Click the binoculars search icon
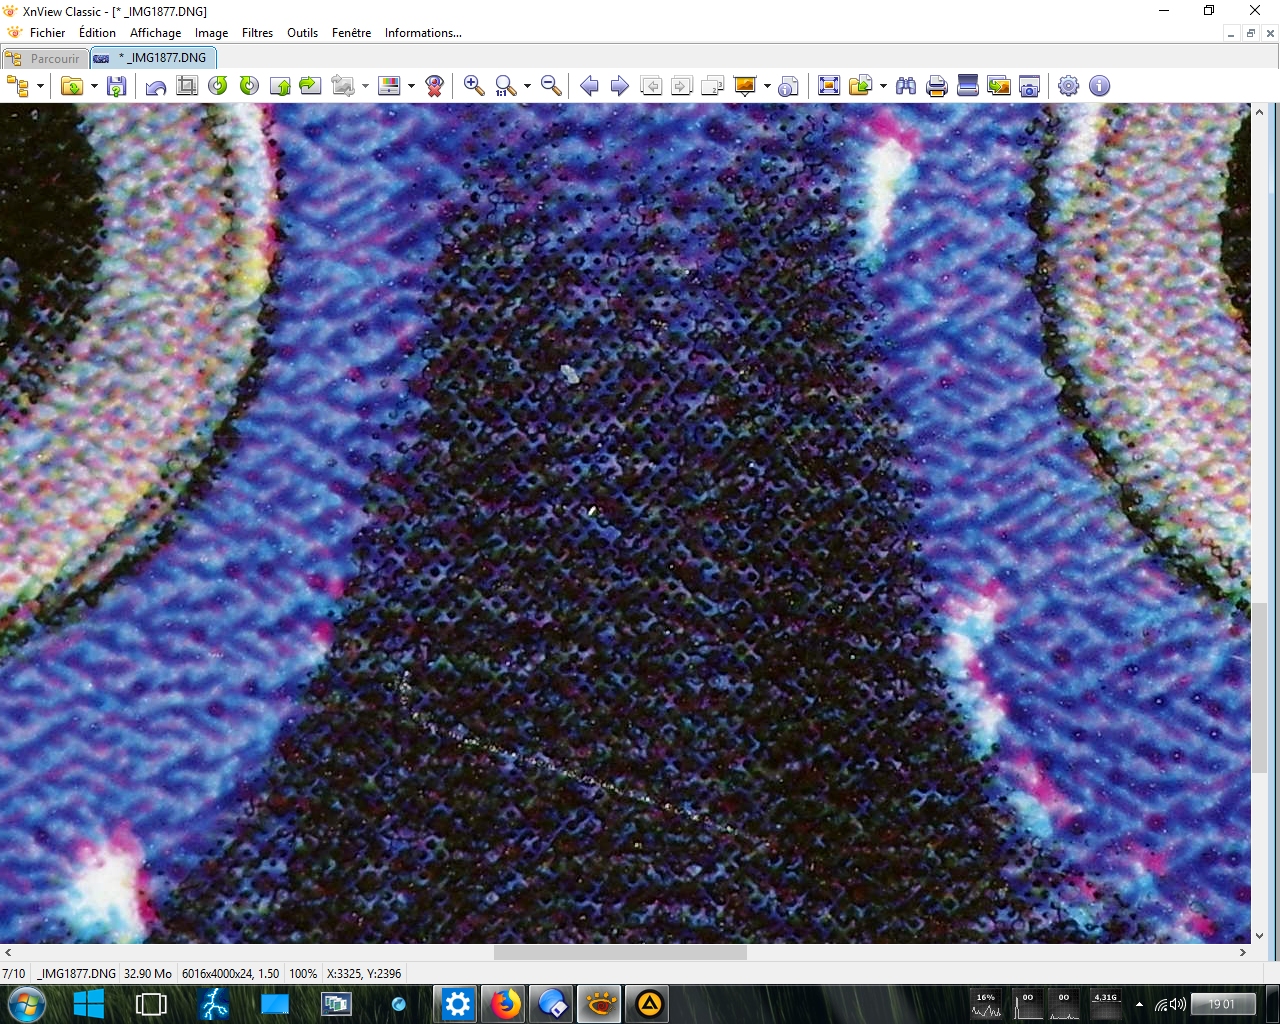The width and height of the screenshot is (1280, 1024). coord(906,86)
